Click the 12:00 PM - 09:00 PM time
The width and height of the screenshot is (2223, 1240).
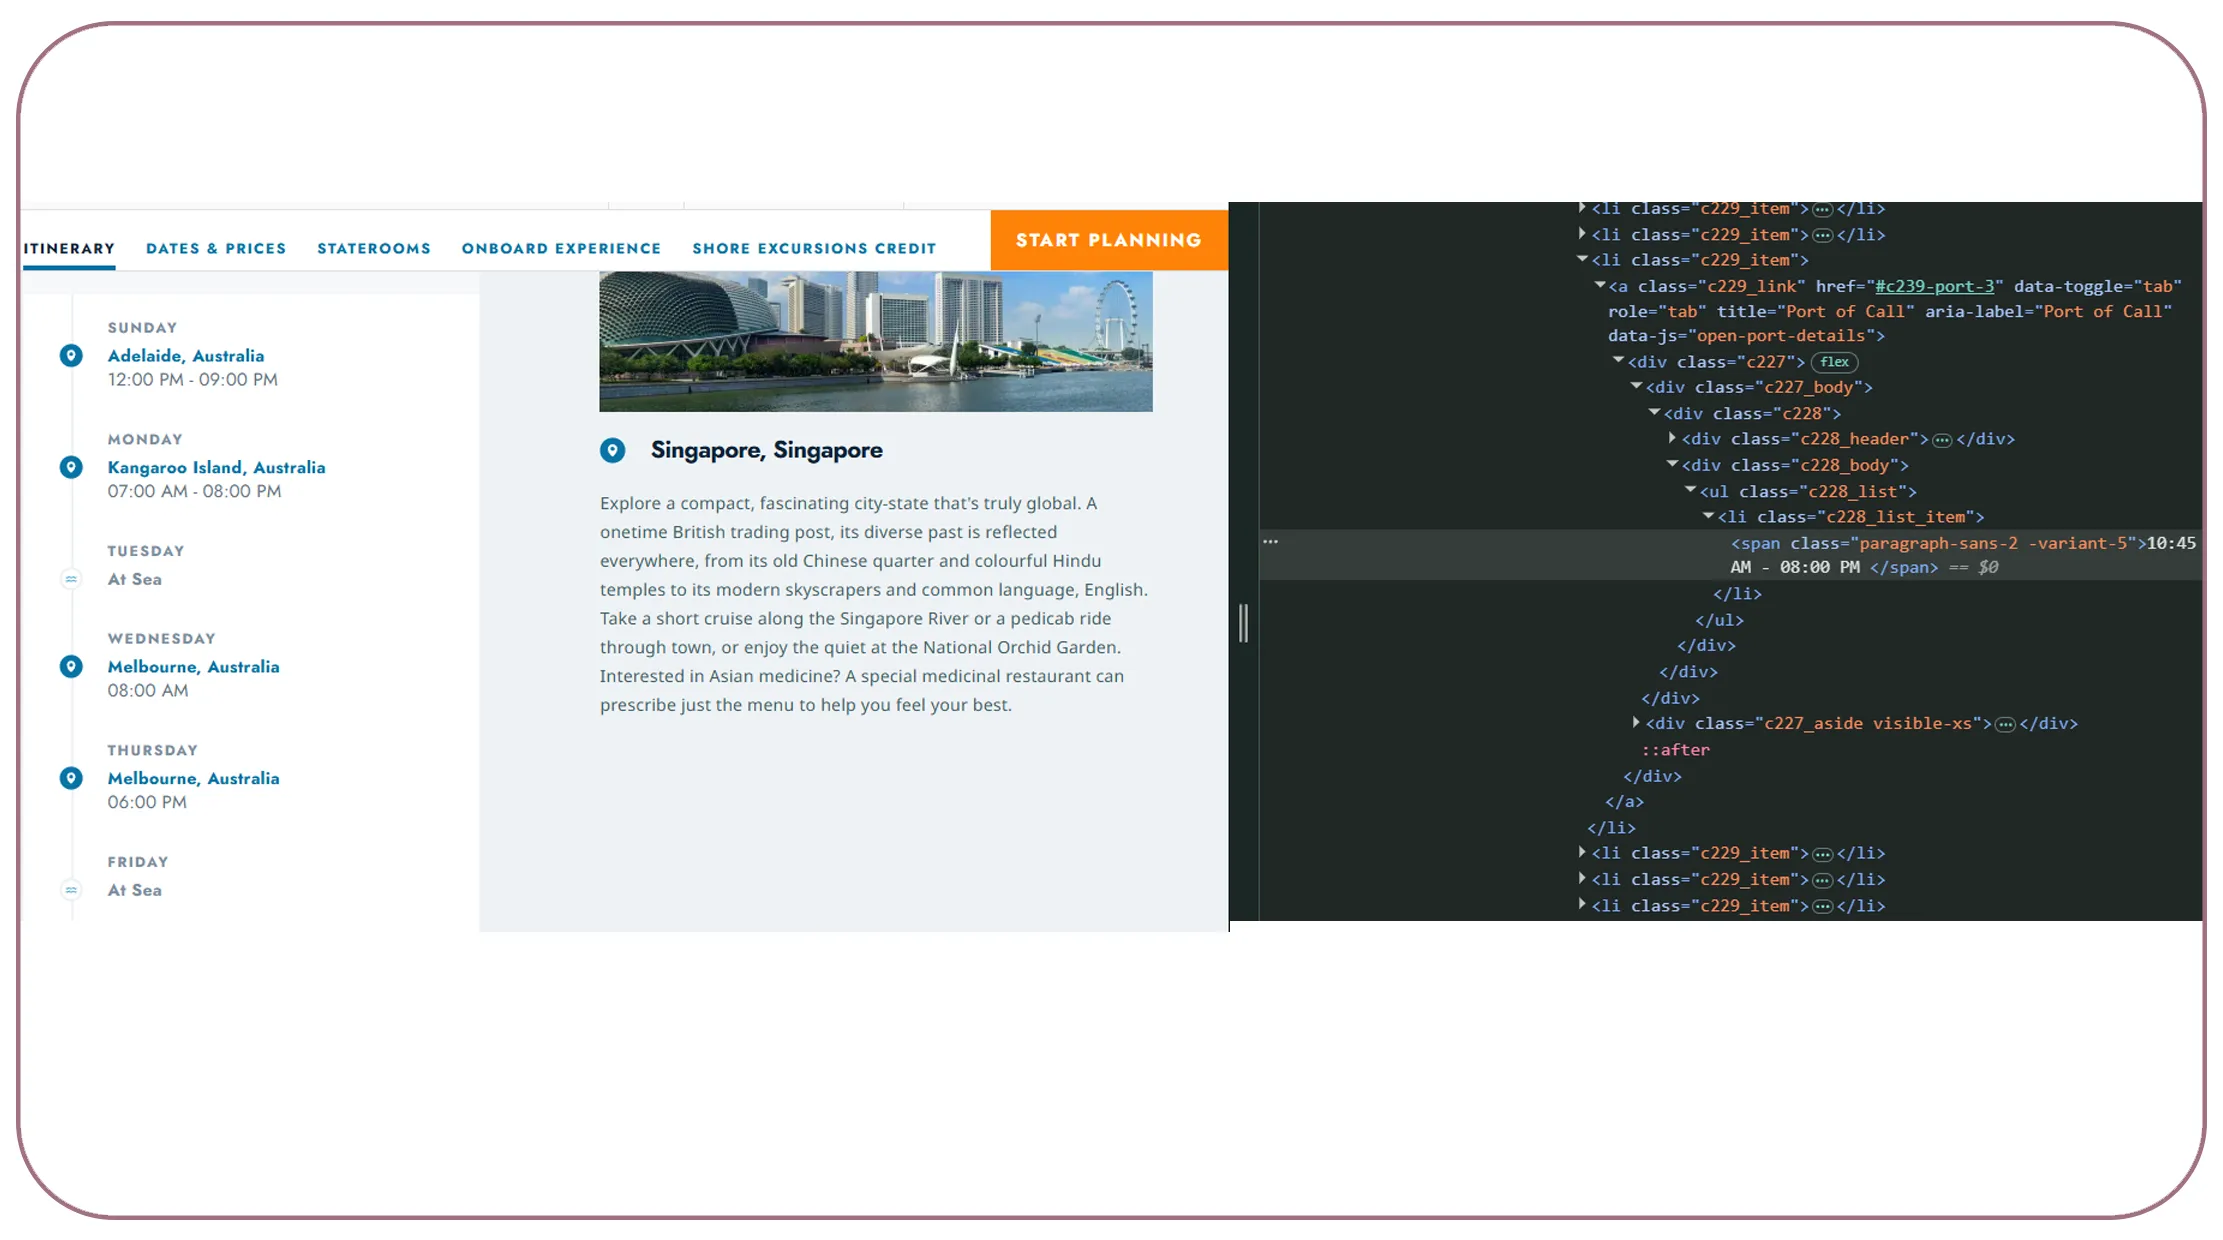193,380
